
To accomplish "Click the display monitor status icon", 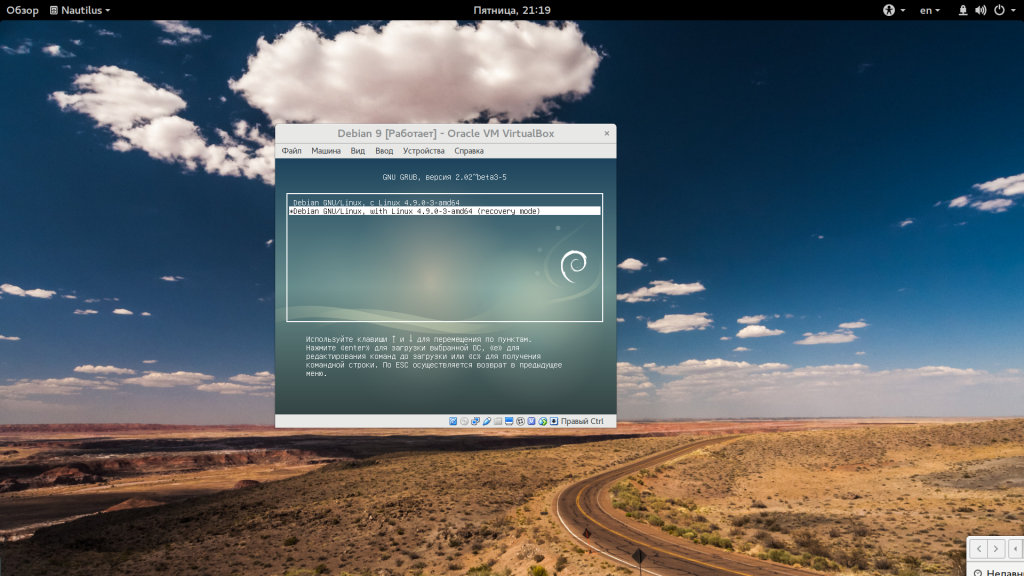I will (509, 421).
